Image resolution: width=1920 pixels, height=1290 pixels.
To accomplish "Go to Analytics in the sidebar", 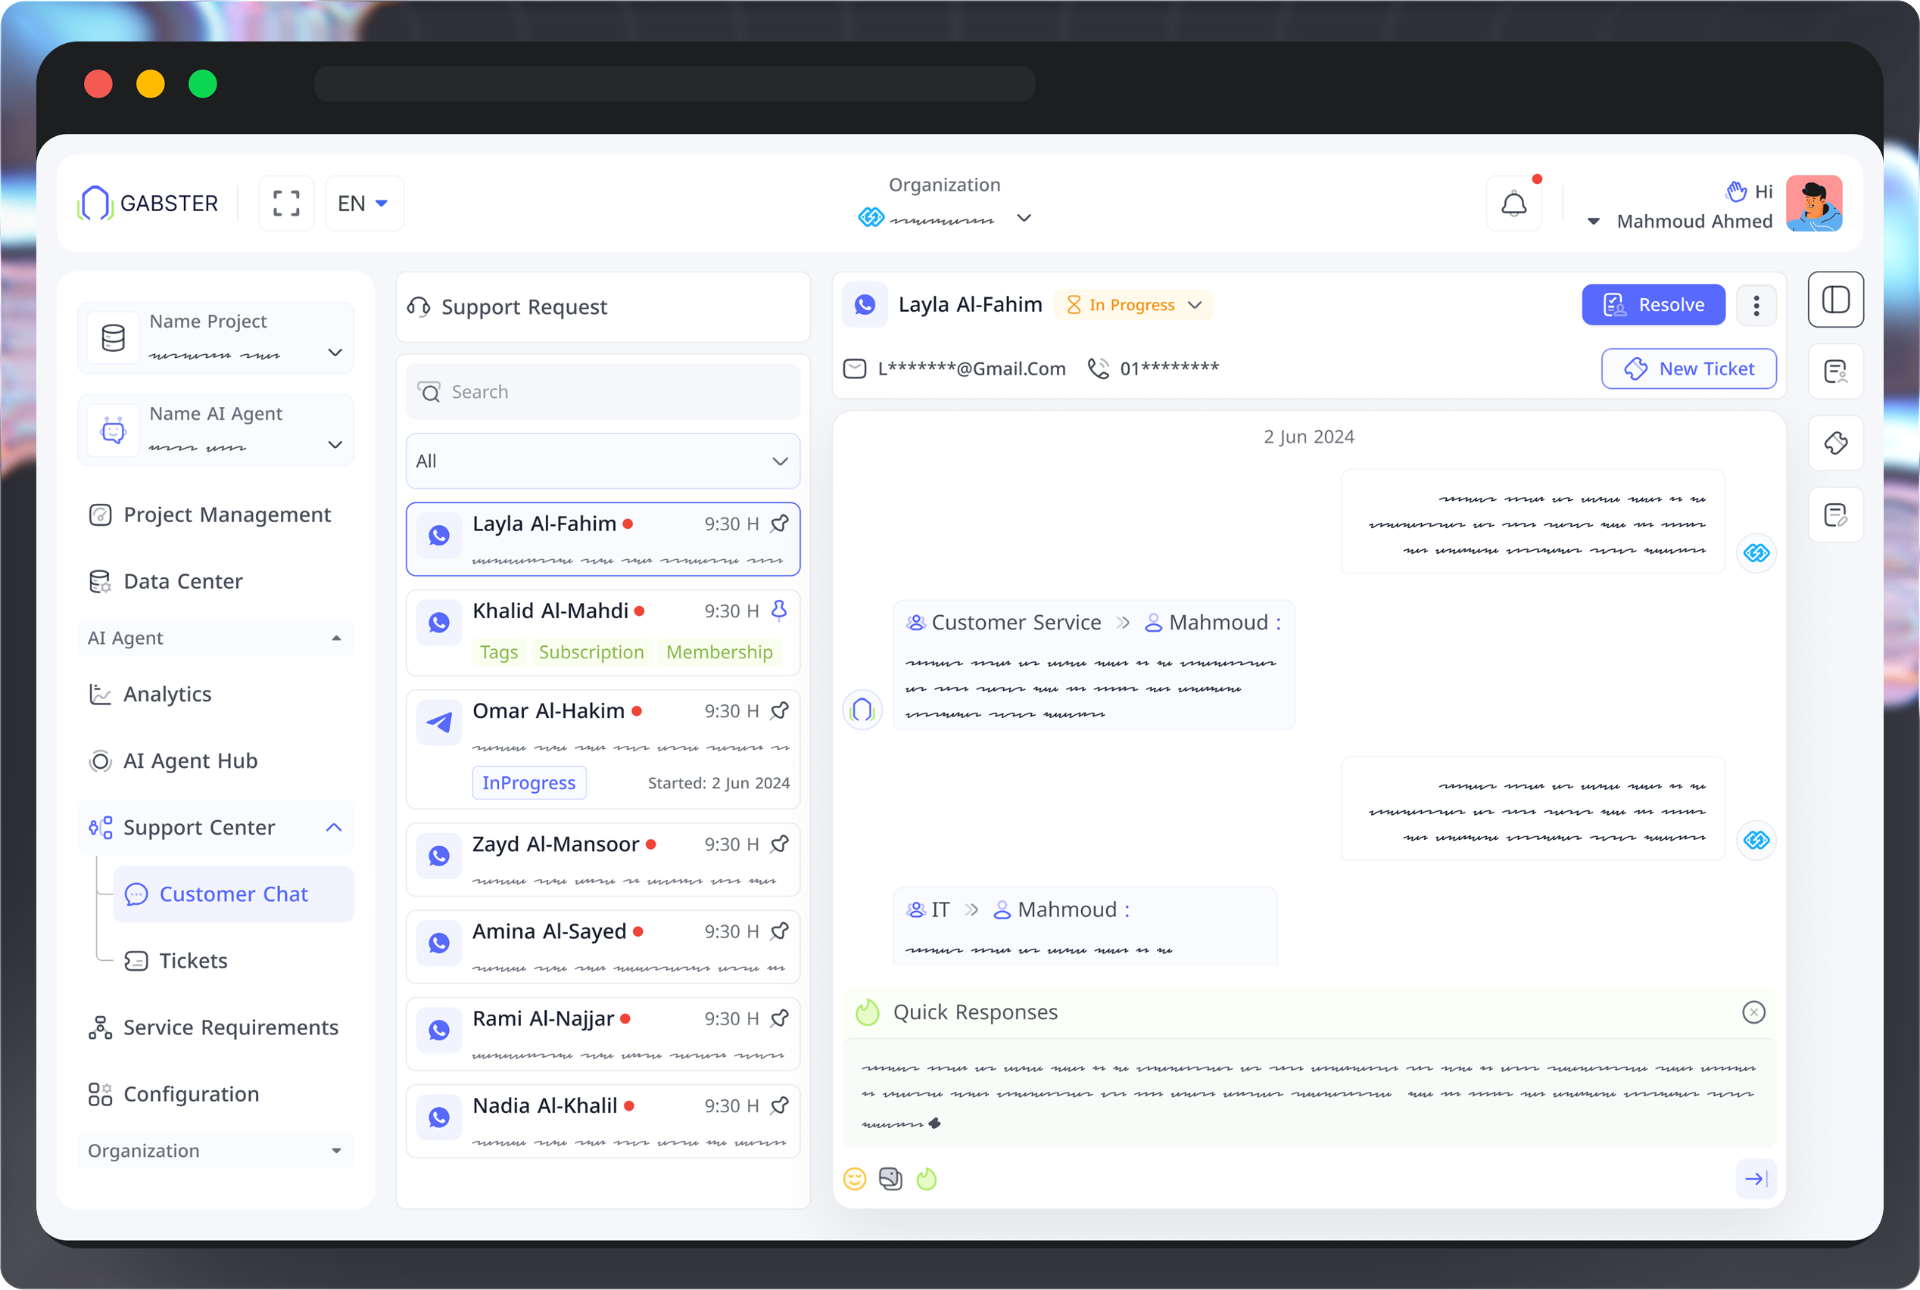I will pyautogui.click(x=167, y=694).
